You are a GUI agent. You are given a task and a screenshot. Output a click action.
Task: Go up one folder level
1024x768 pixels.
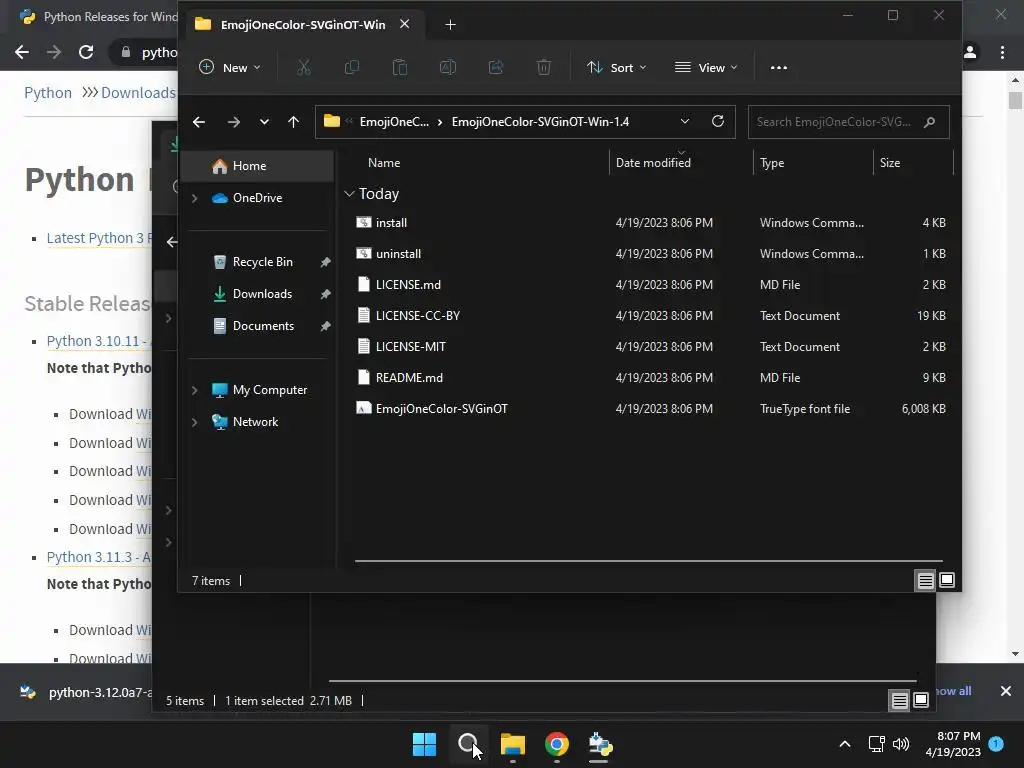(x=293, y=121)
